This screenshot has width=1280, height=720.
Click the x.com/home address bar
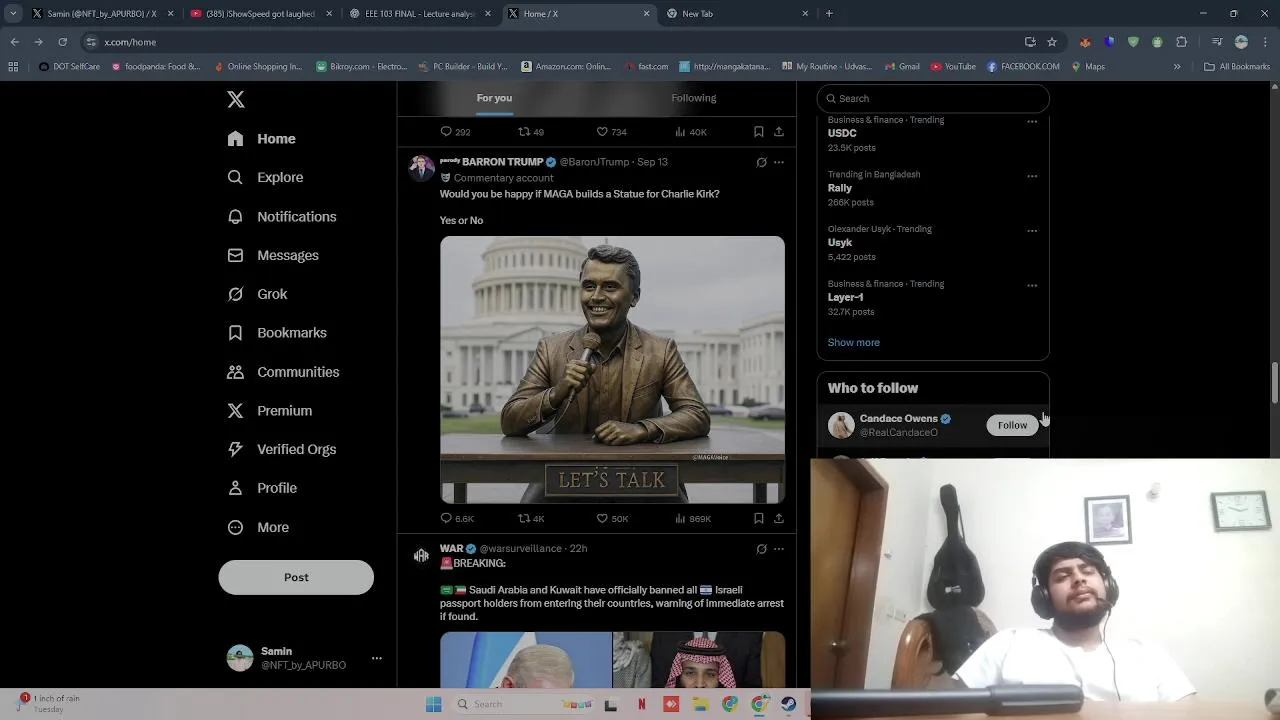tap(560, 42)
